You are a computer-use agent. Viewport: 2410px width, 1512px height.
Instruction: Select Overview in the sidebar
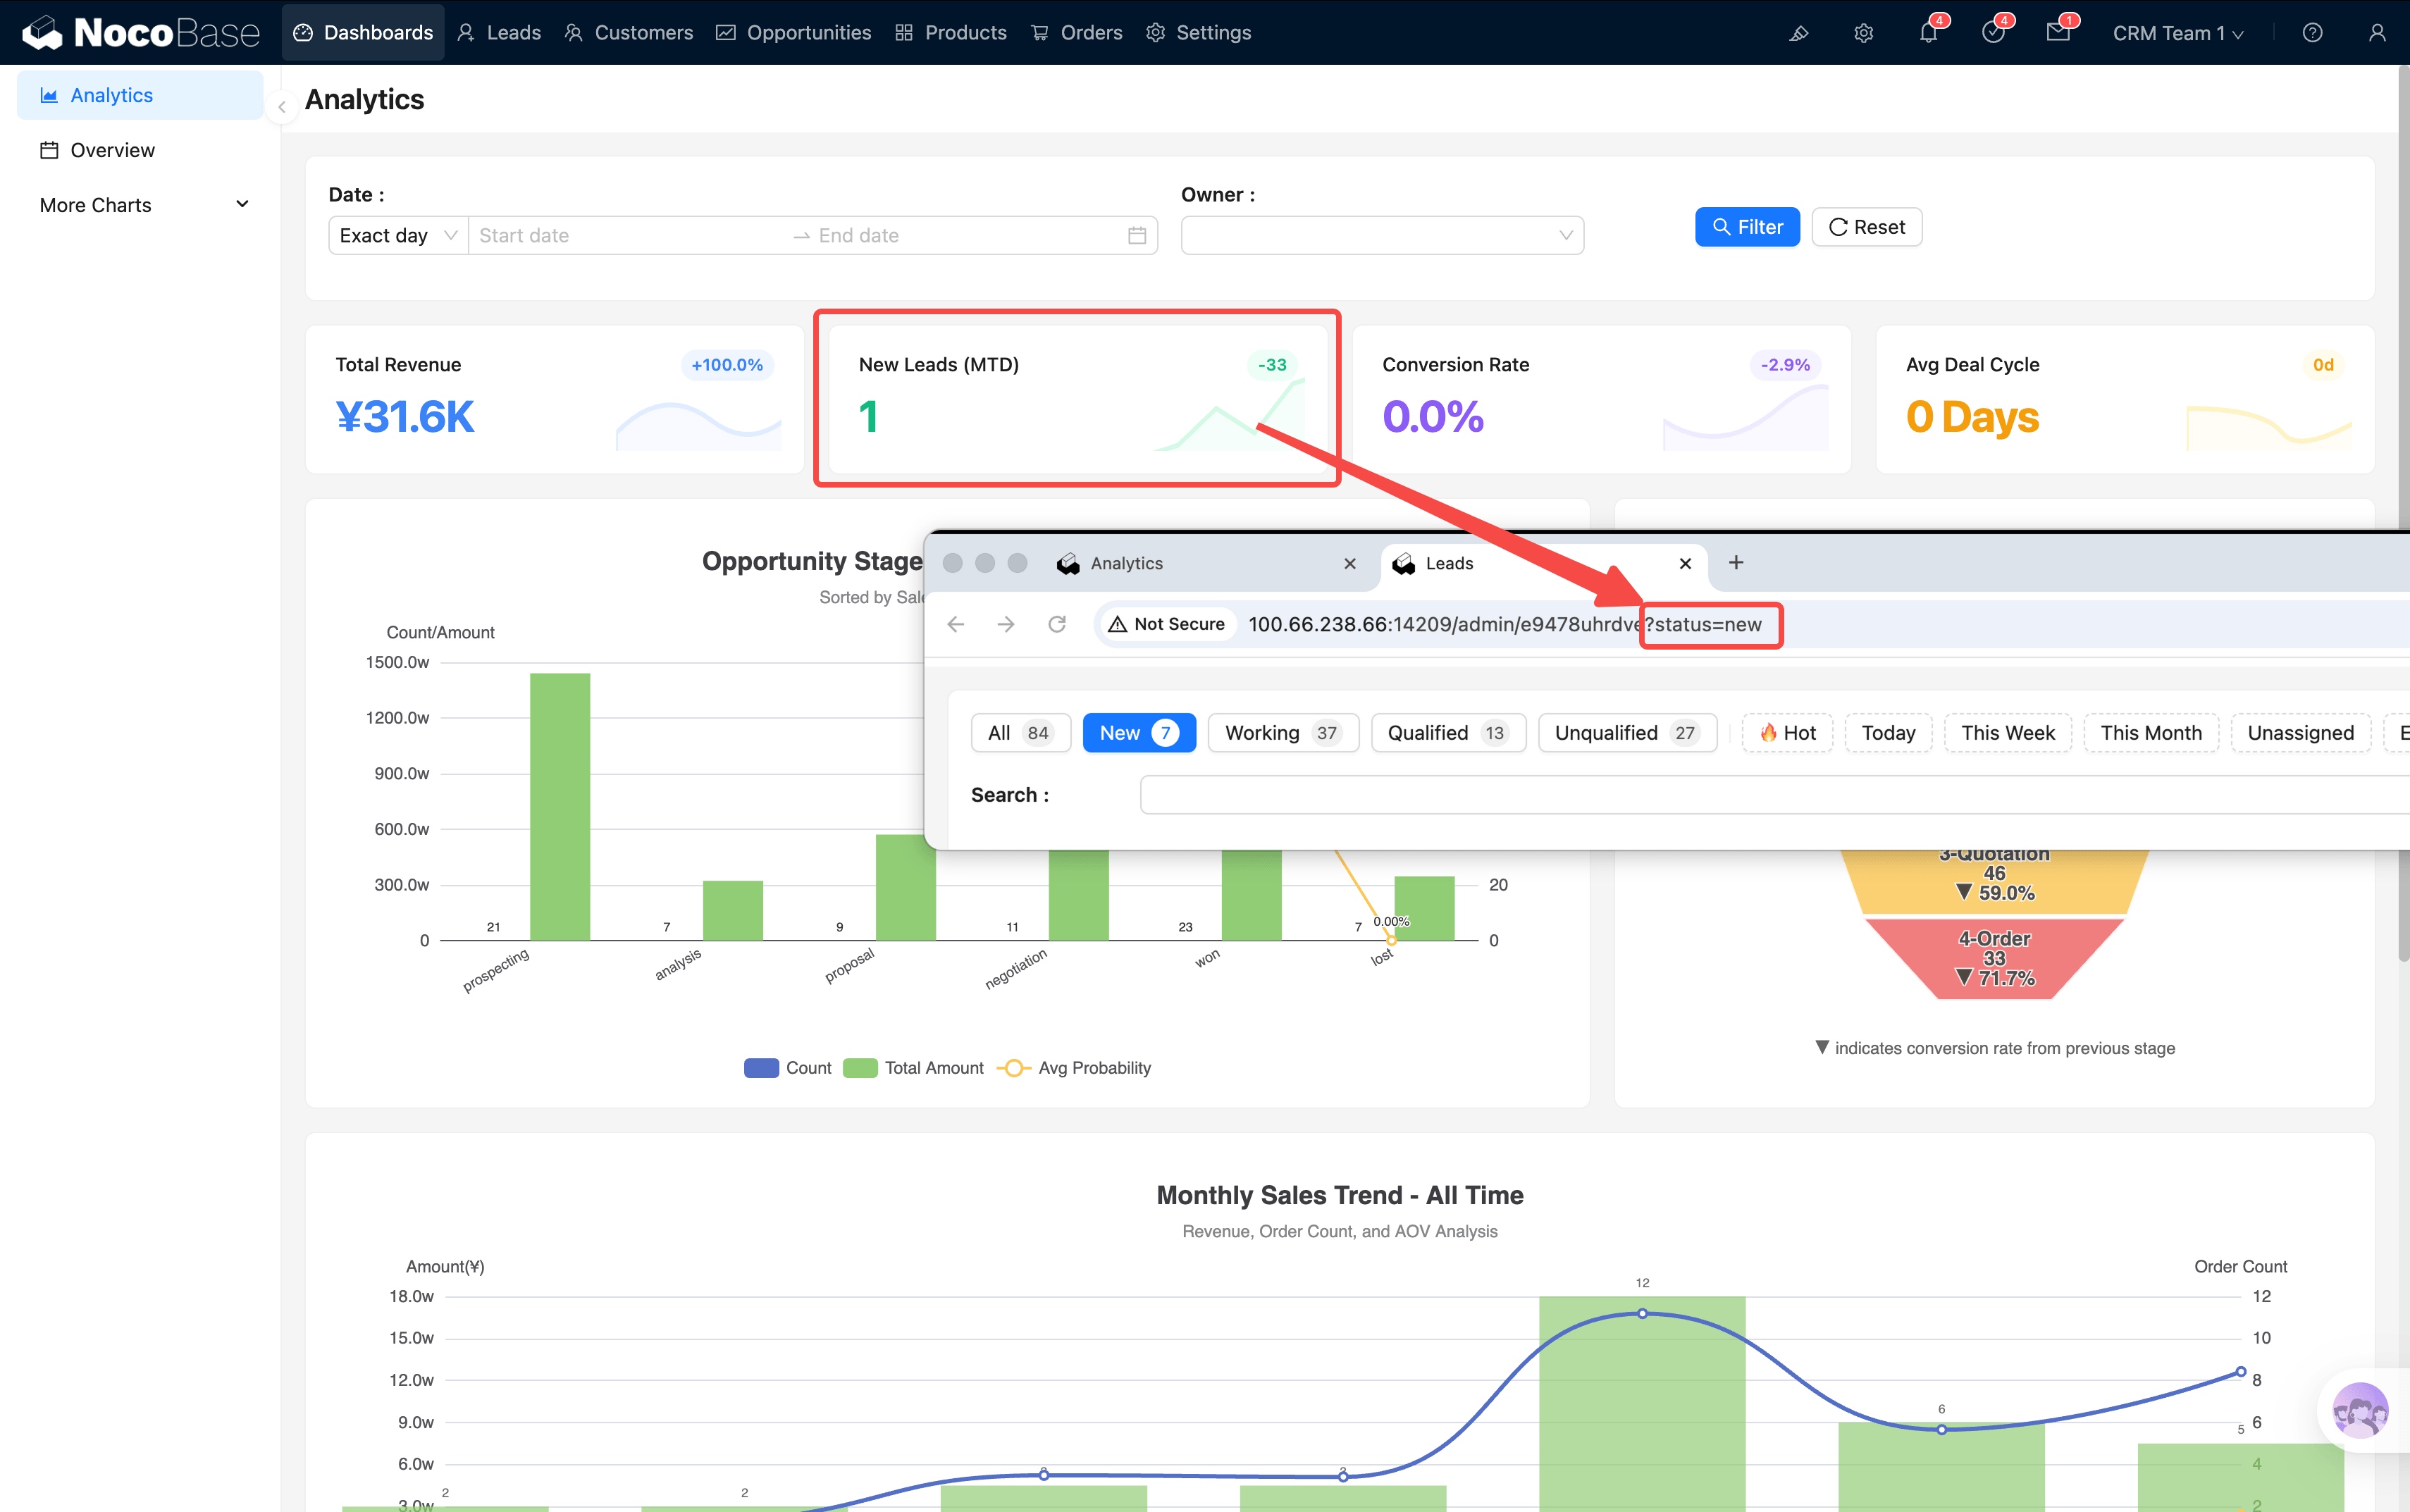pos(112,150)
